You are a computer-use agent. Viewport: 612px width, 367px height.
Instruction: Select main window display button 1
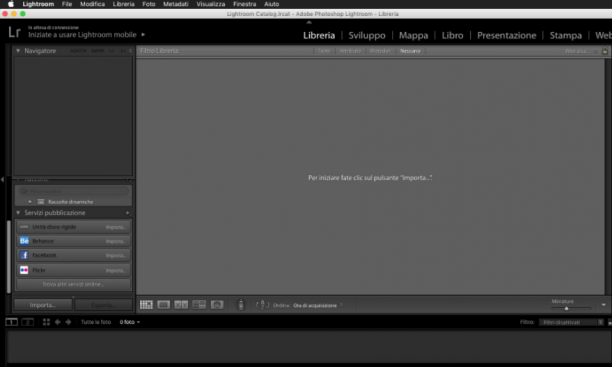11,322
